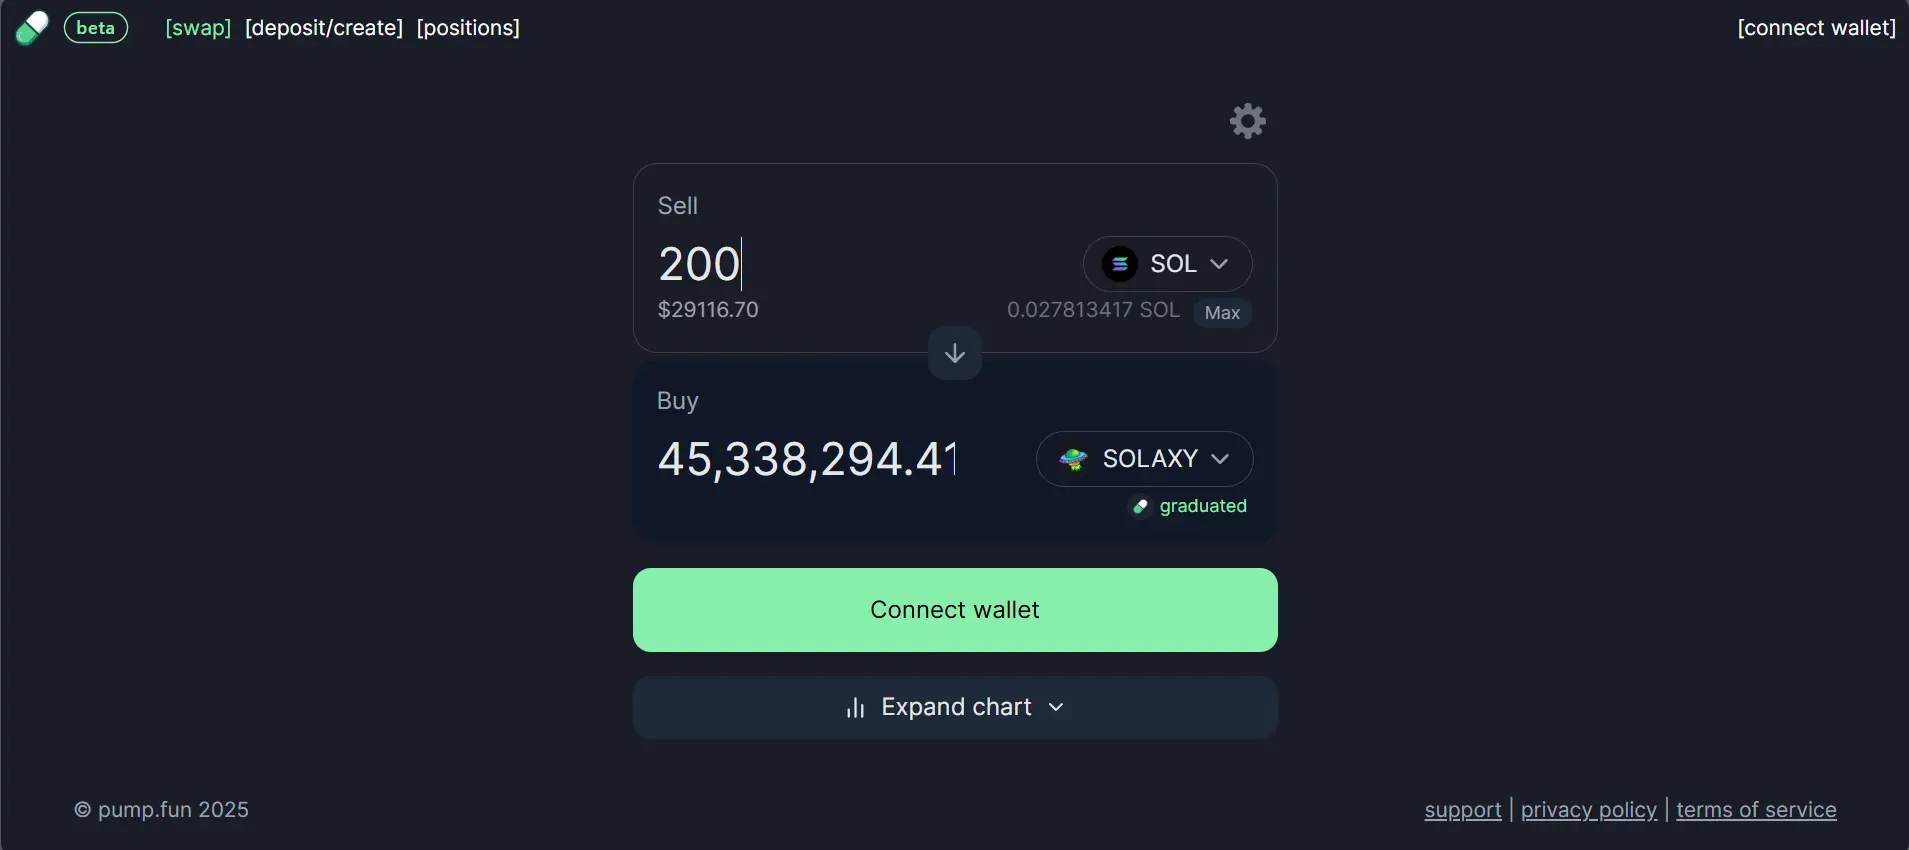Image resolution: width=1909 pixels, height=850 pixels.
Task: Open the positions tab
Action: tap(468, 28)
